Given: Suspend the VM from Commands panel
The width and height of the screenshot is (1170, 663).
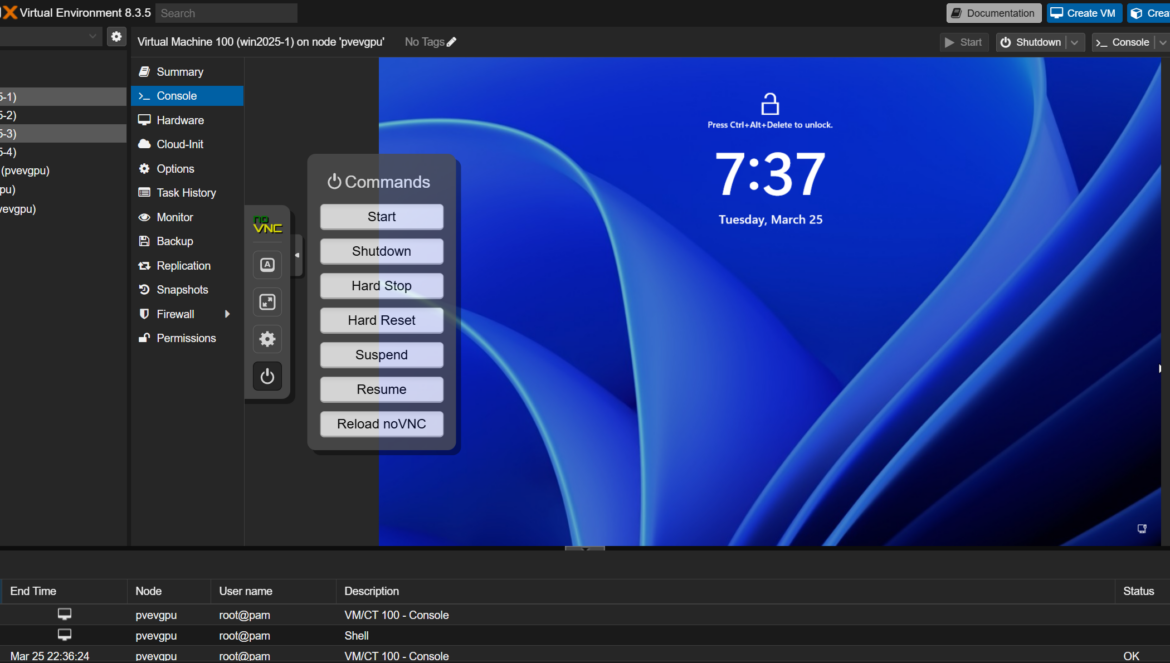Looking at the screenshot, I should [381, 355].
